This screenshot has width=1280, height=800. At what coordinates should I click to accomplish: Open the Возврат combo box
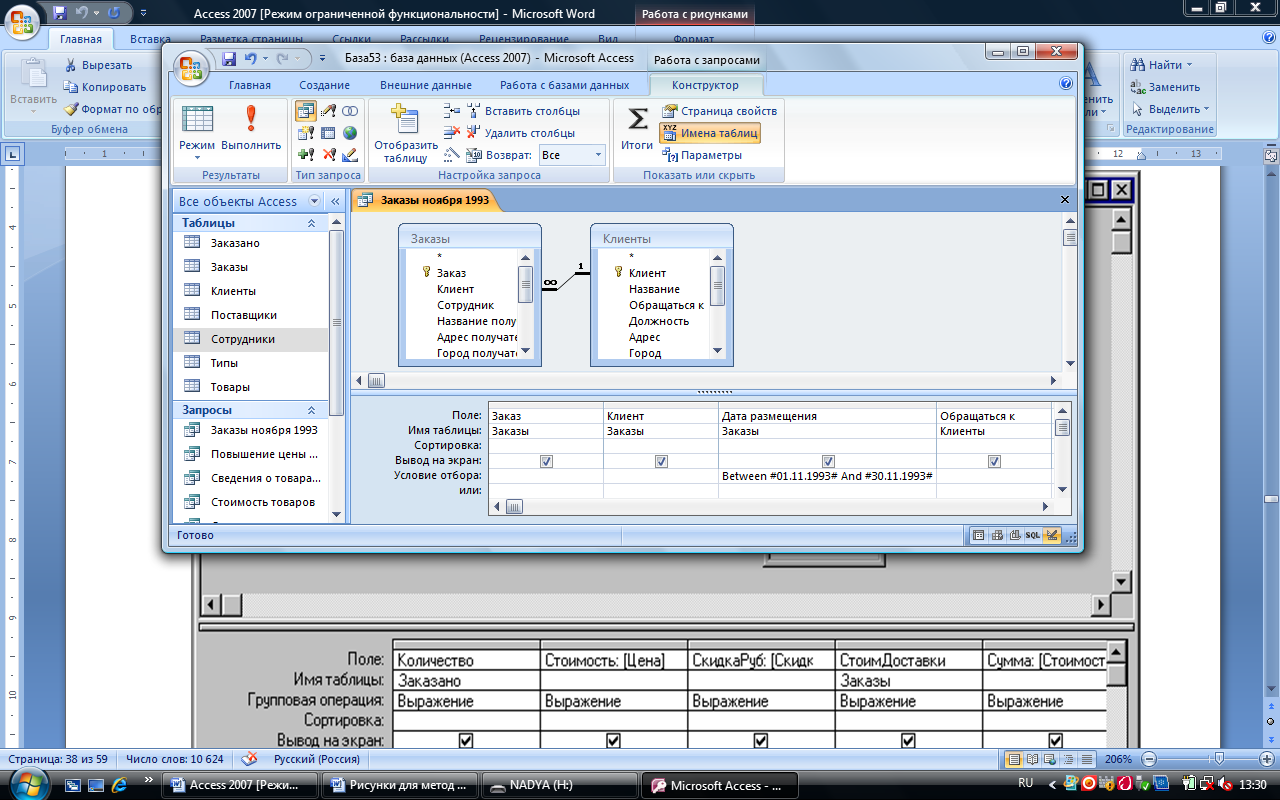(572, 155)
